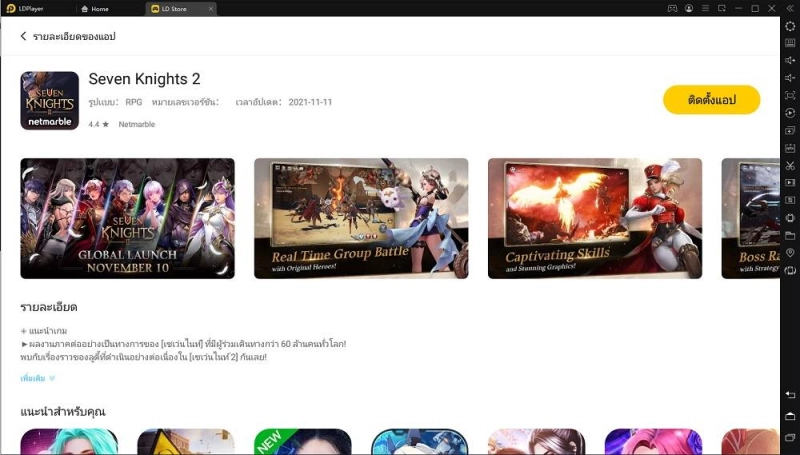800x455 pixels.
Task: Click update date 2021-11-11
Action: pyautogui.click(x=310, y=102)
